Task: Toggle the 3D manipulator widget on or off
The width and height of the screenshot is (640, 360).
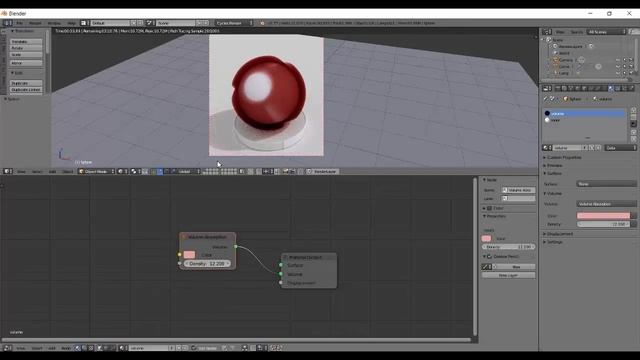Action: (153, 171)
